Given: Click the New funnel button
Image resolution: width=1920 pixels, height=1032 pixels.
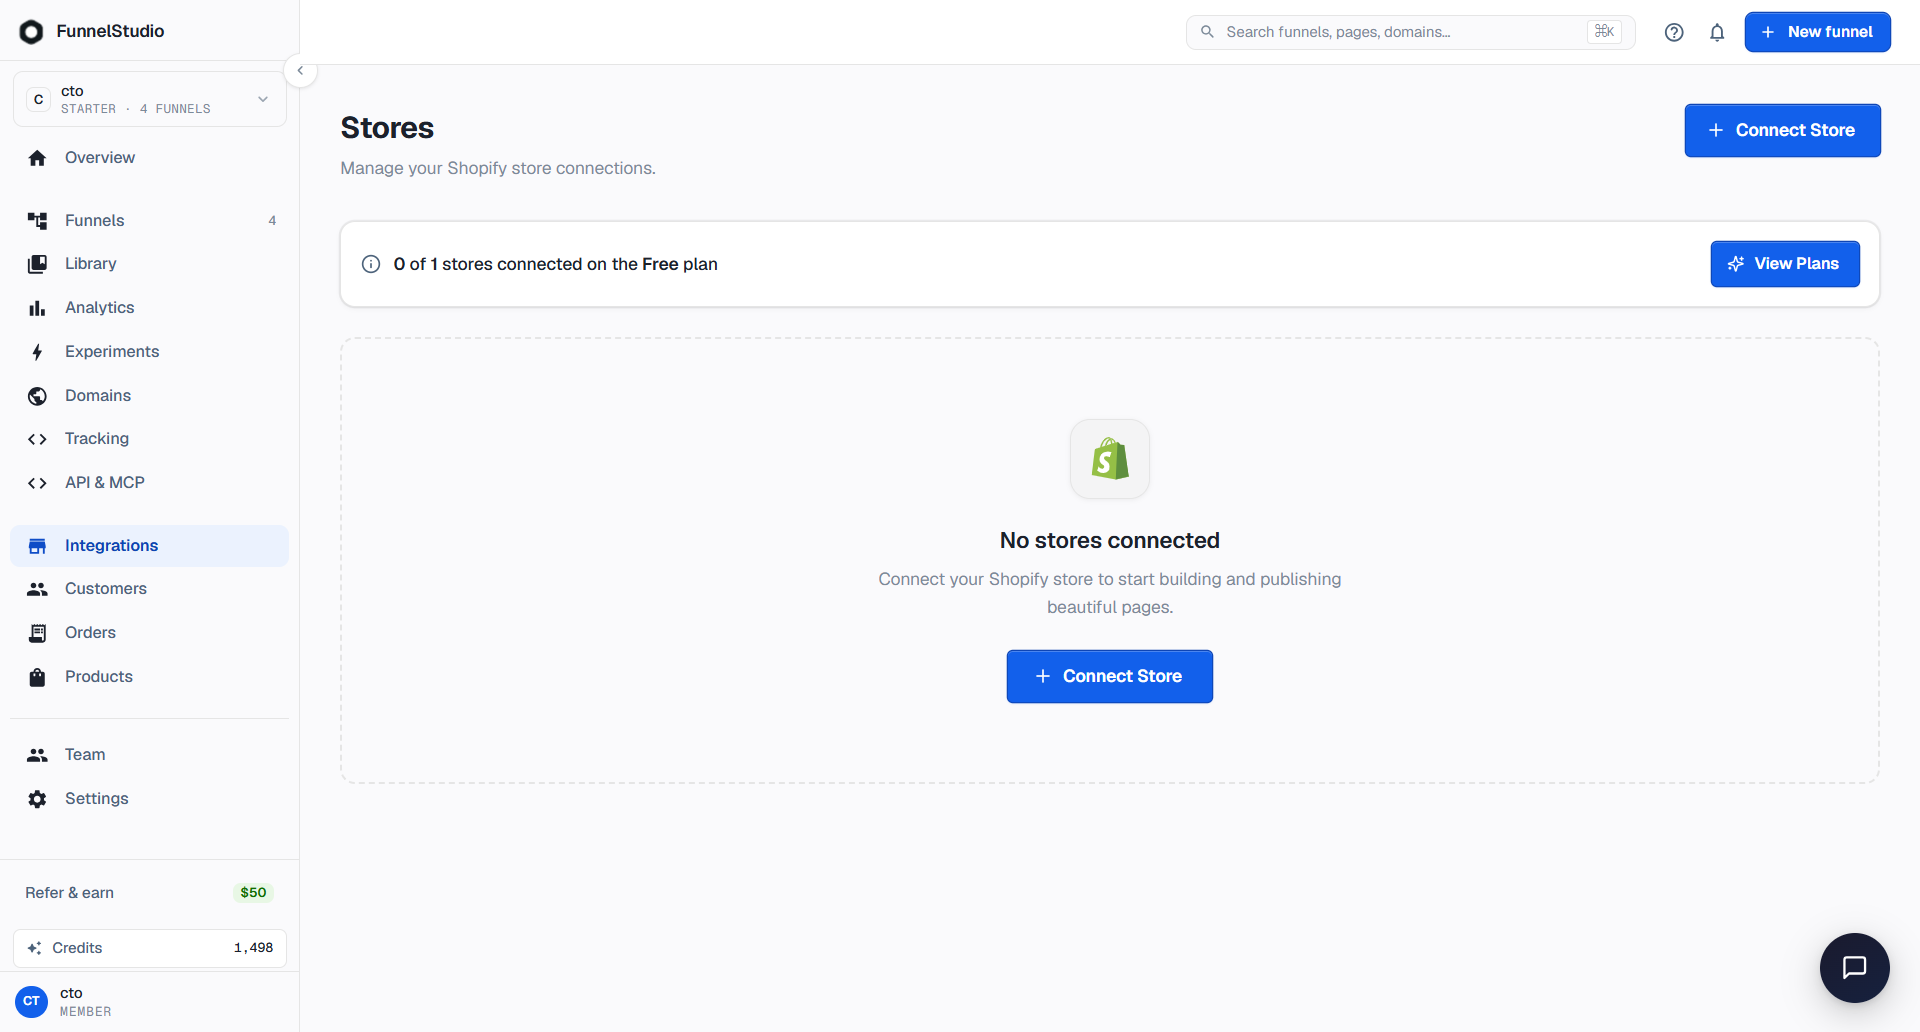Looking at the screenshot, I should click(x=1817, y=32).
